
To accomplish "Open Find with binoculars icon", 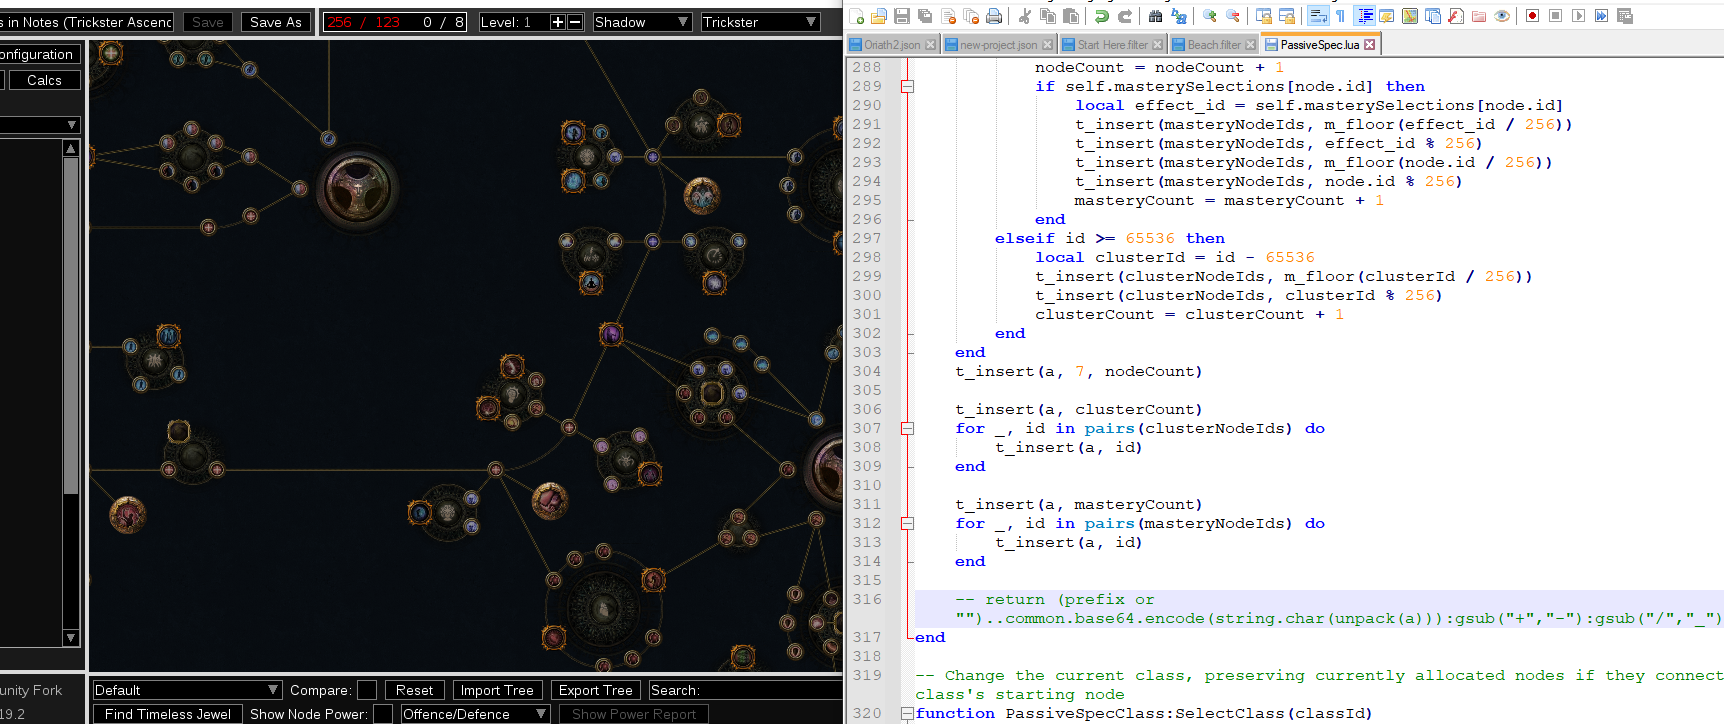I will click(x=1155, y=16).
